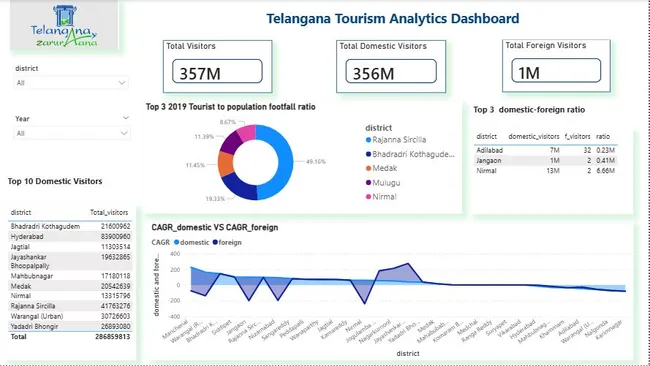Click Nirmal pink legend marker
Screen dimensions: 650x366
(368, 197)
